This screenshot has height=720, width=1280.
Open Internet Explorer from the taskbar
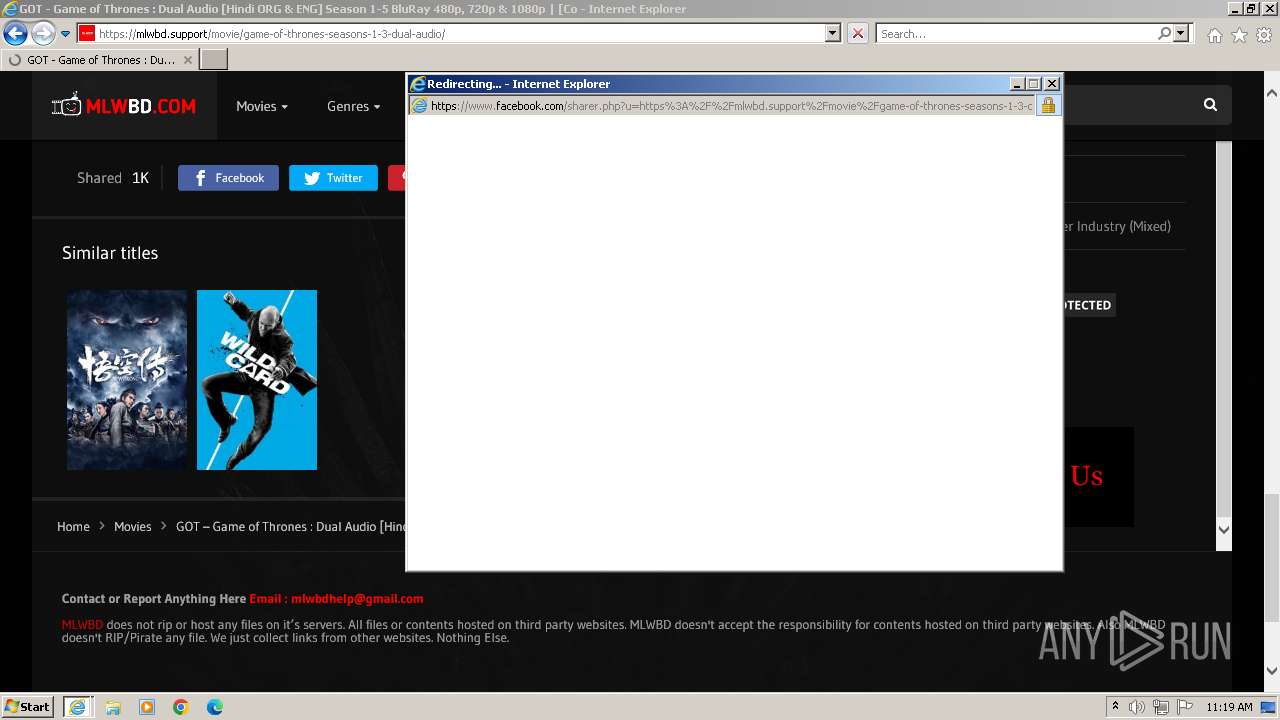(x=77, y=707)
